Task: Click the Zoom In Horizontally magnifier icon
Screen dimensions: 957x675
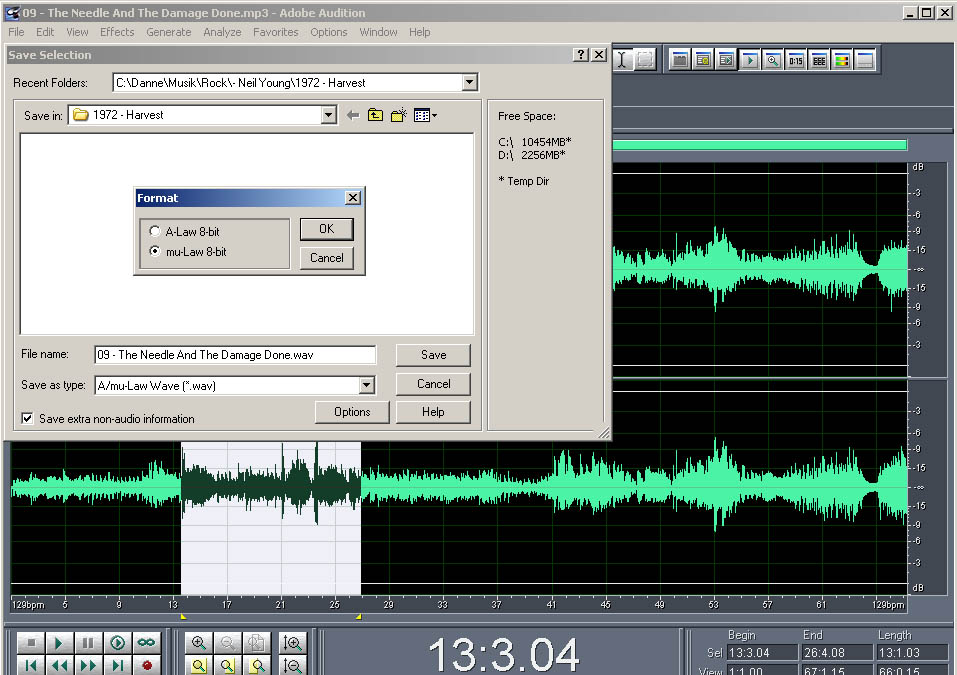Action: coord(198,643)
